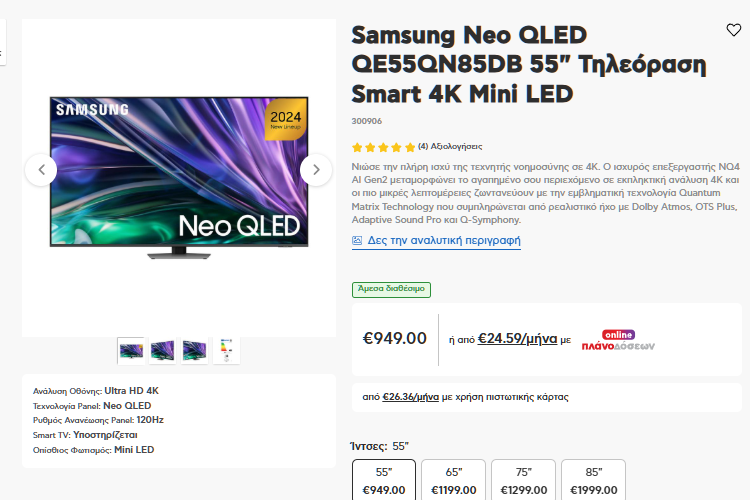Select the 75" size option at €1299.00
Viewport: 750px width, 500px height.
523,480
